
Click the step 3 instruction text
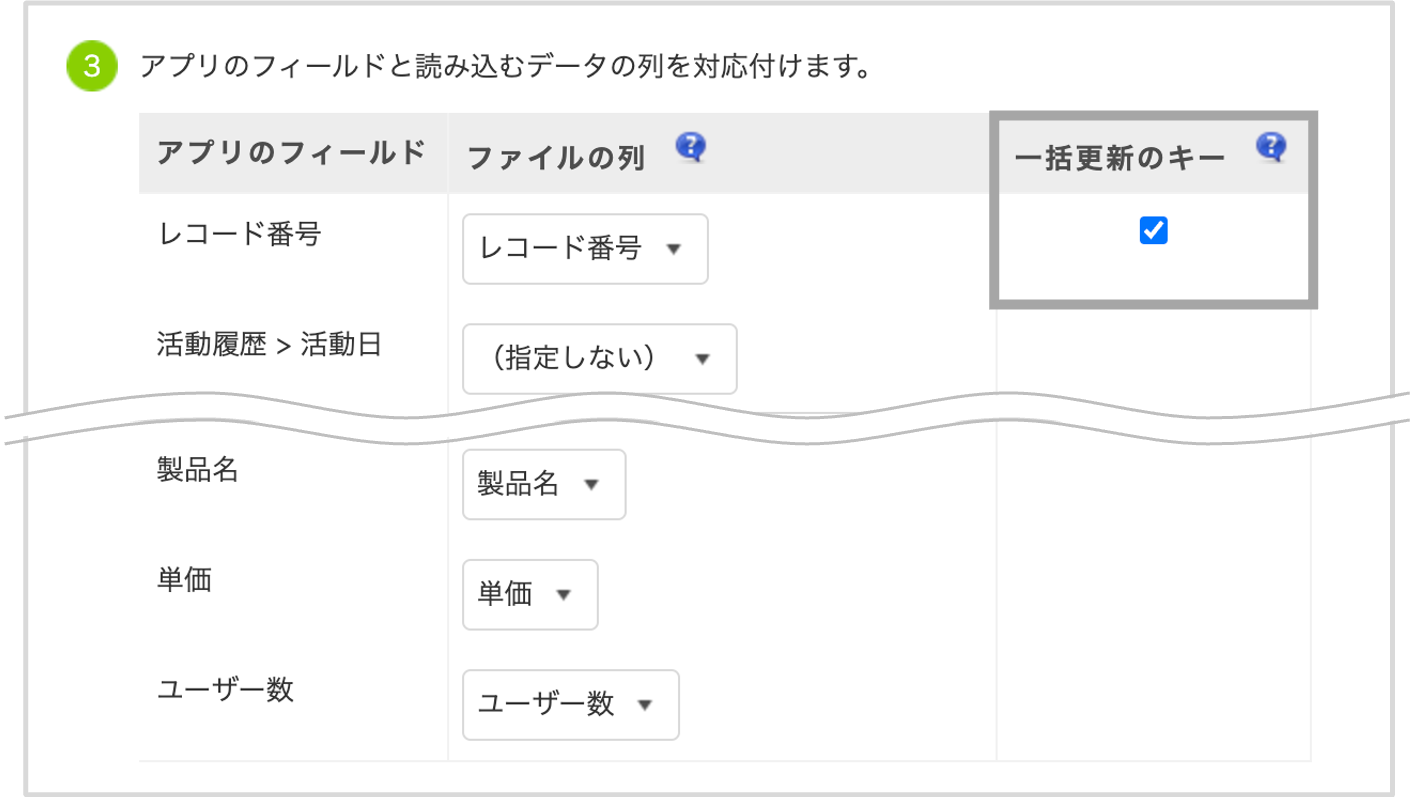pyautogui.click(x=502, y=67)
